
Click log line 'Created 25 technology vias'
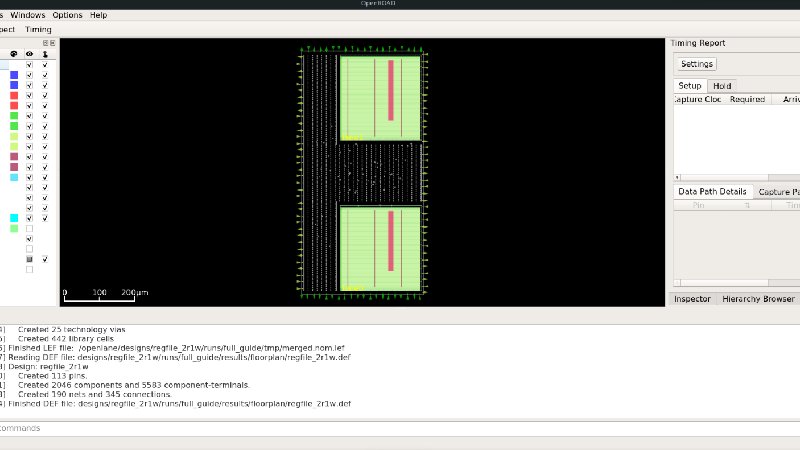point(71,330)
